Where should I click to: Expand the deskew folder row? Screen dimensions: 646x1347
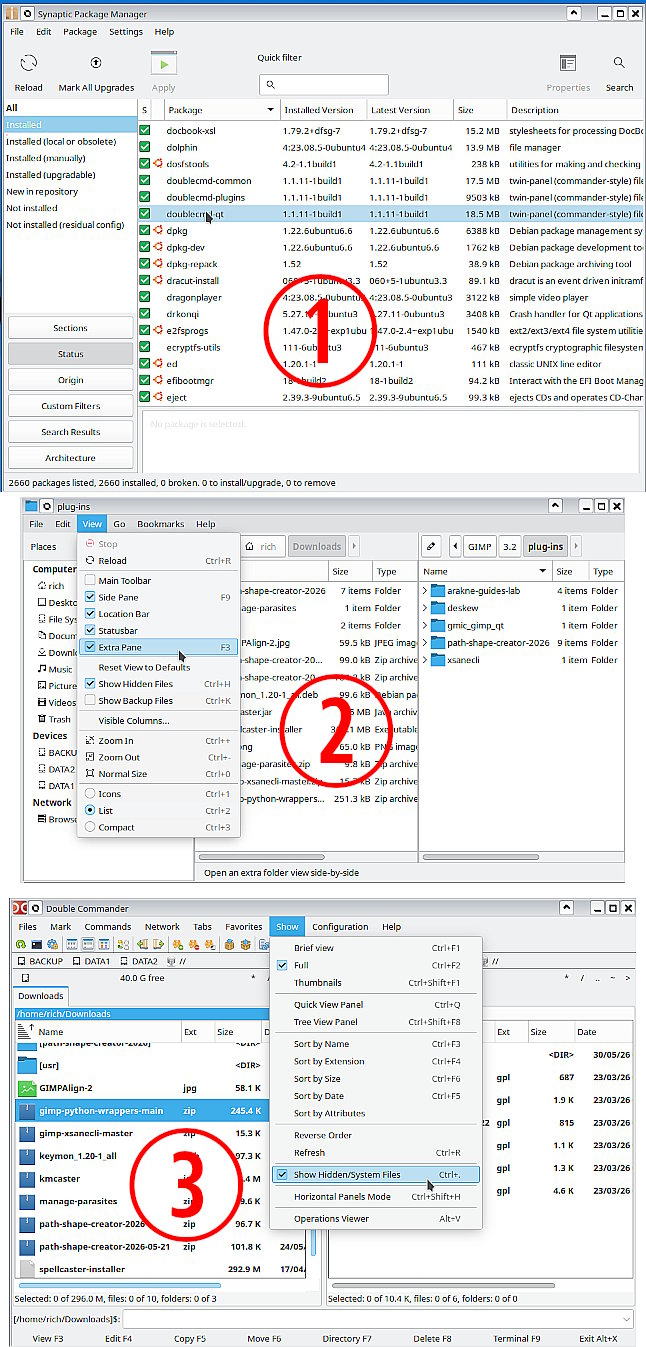tap(425, 608)
